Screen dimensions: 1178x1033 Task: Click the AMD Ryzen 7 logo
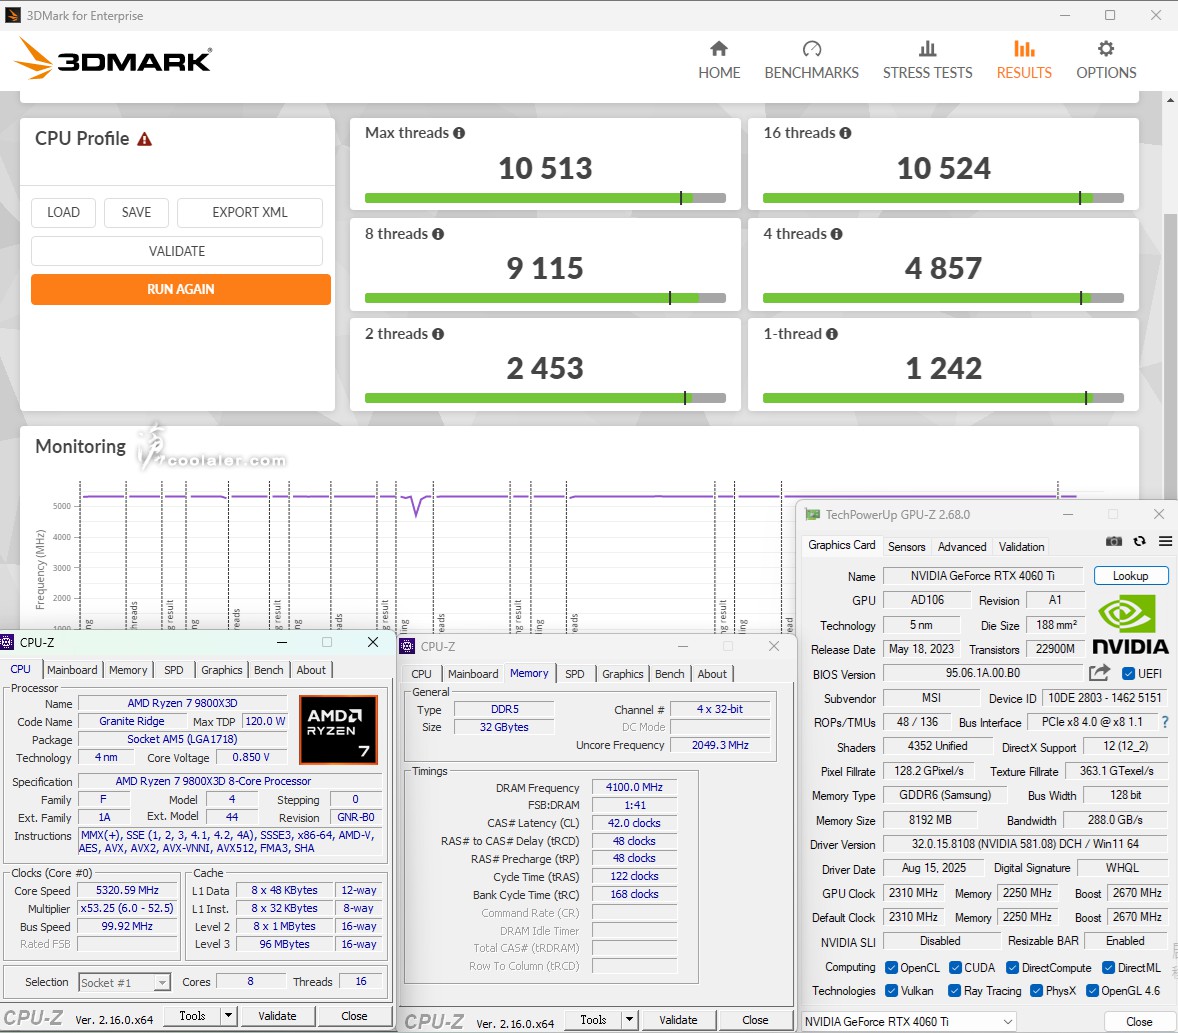[338, 730]
